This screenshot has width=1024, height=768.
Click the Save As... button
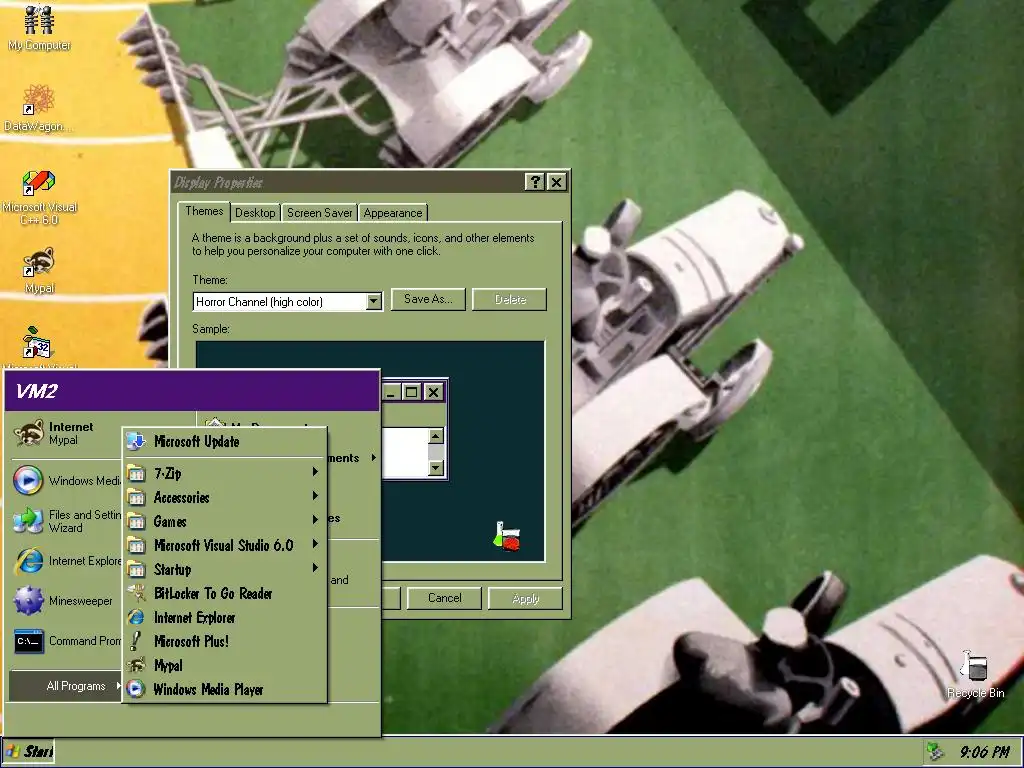[428, 299]
